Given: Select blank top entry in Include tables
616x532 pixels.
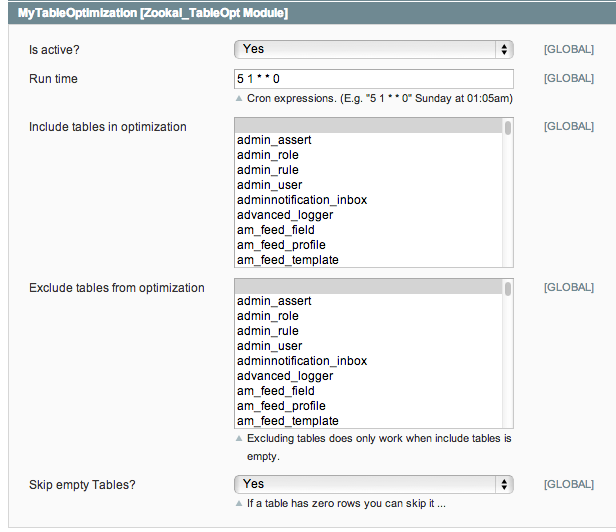Looking at the screenshot, I should [368, 126].
